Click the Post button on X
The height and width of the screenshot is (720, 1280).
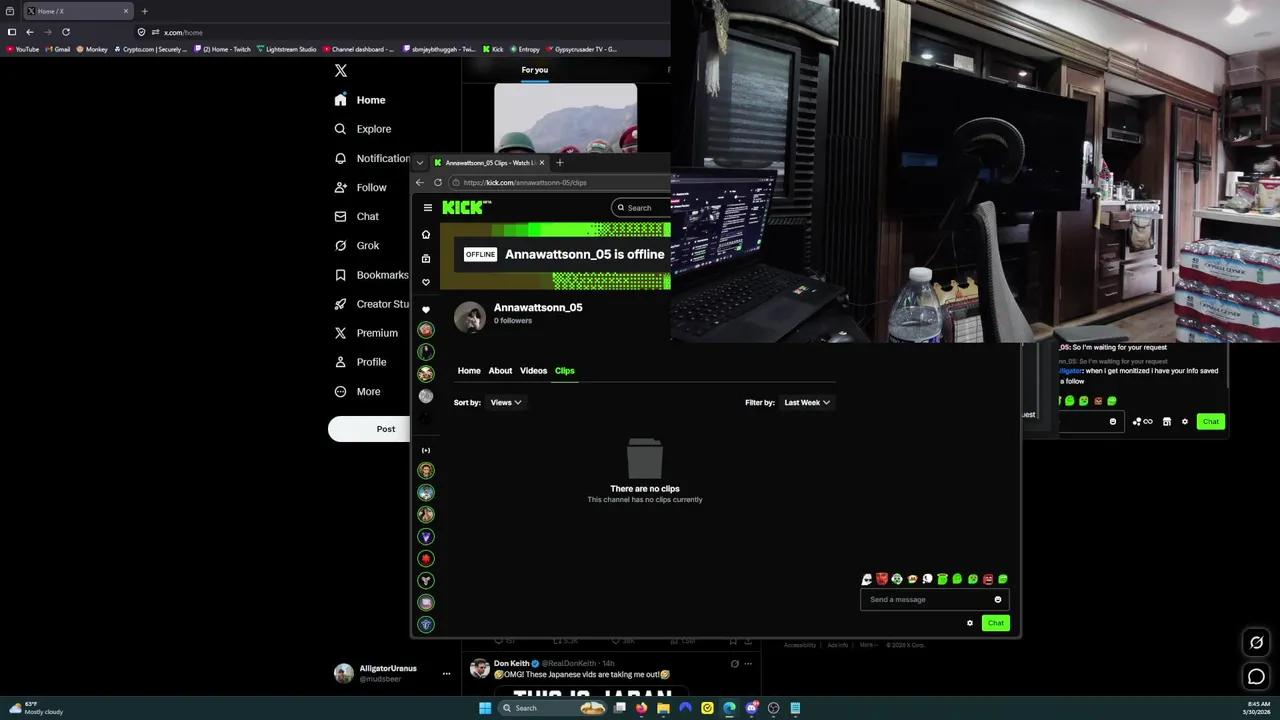tap(370, 429)
